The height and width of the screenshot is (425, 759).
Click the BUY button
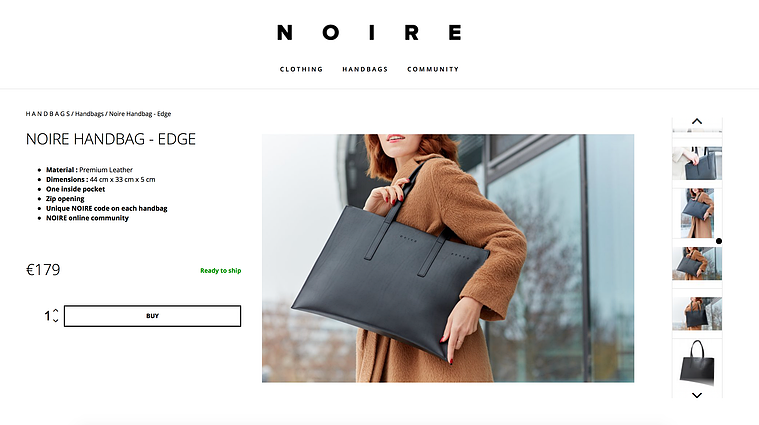tap(152, 316)
